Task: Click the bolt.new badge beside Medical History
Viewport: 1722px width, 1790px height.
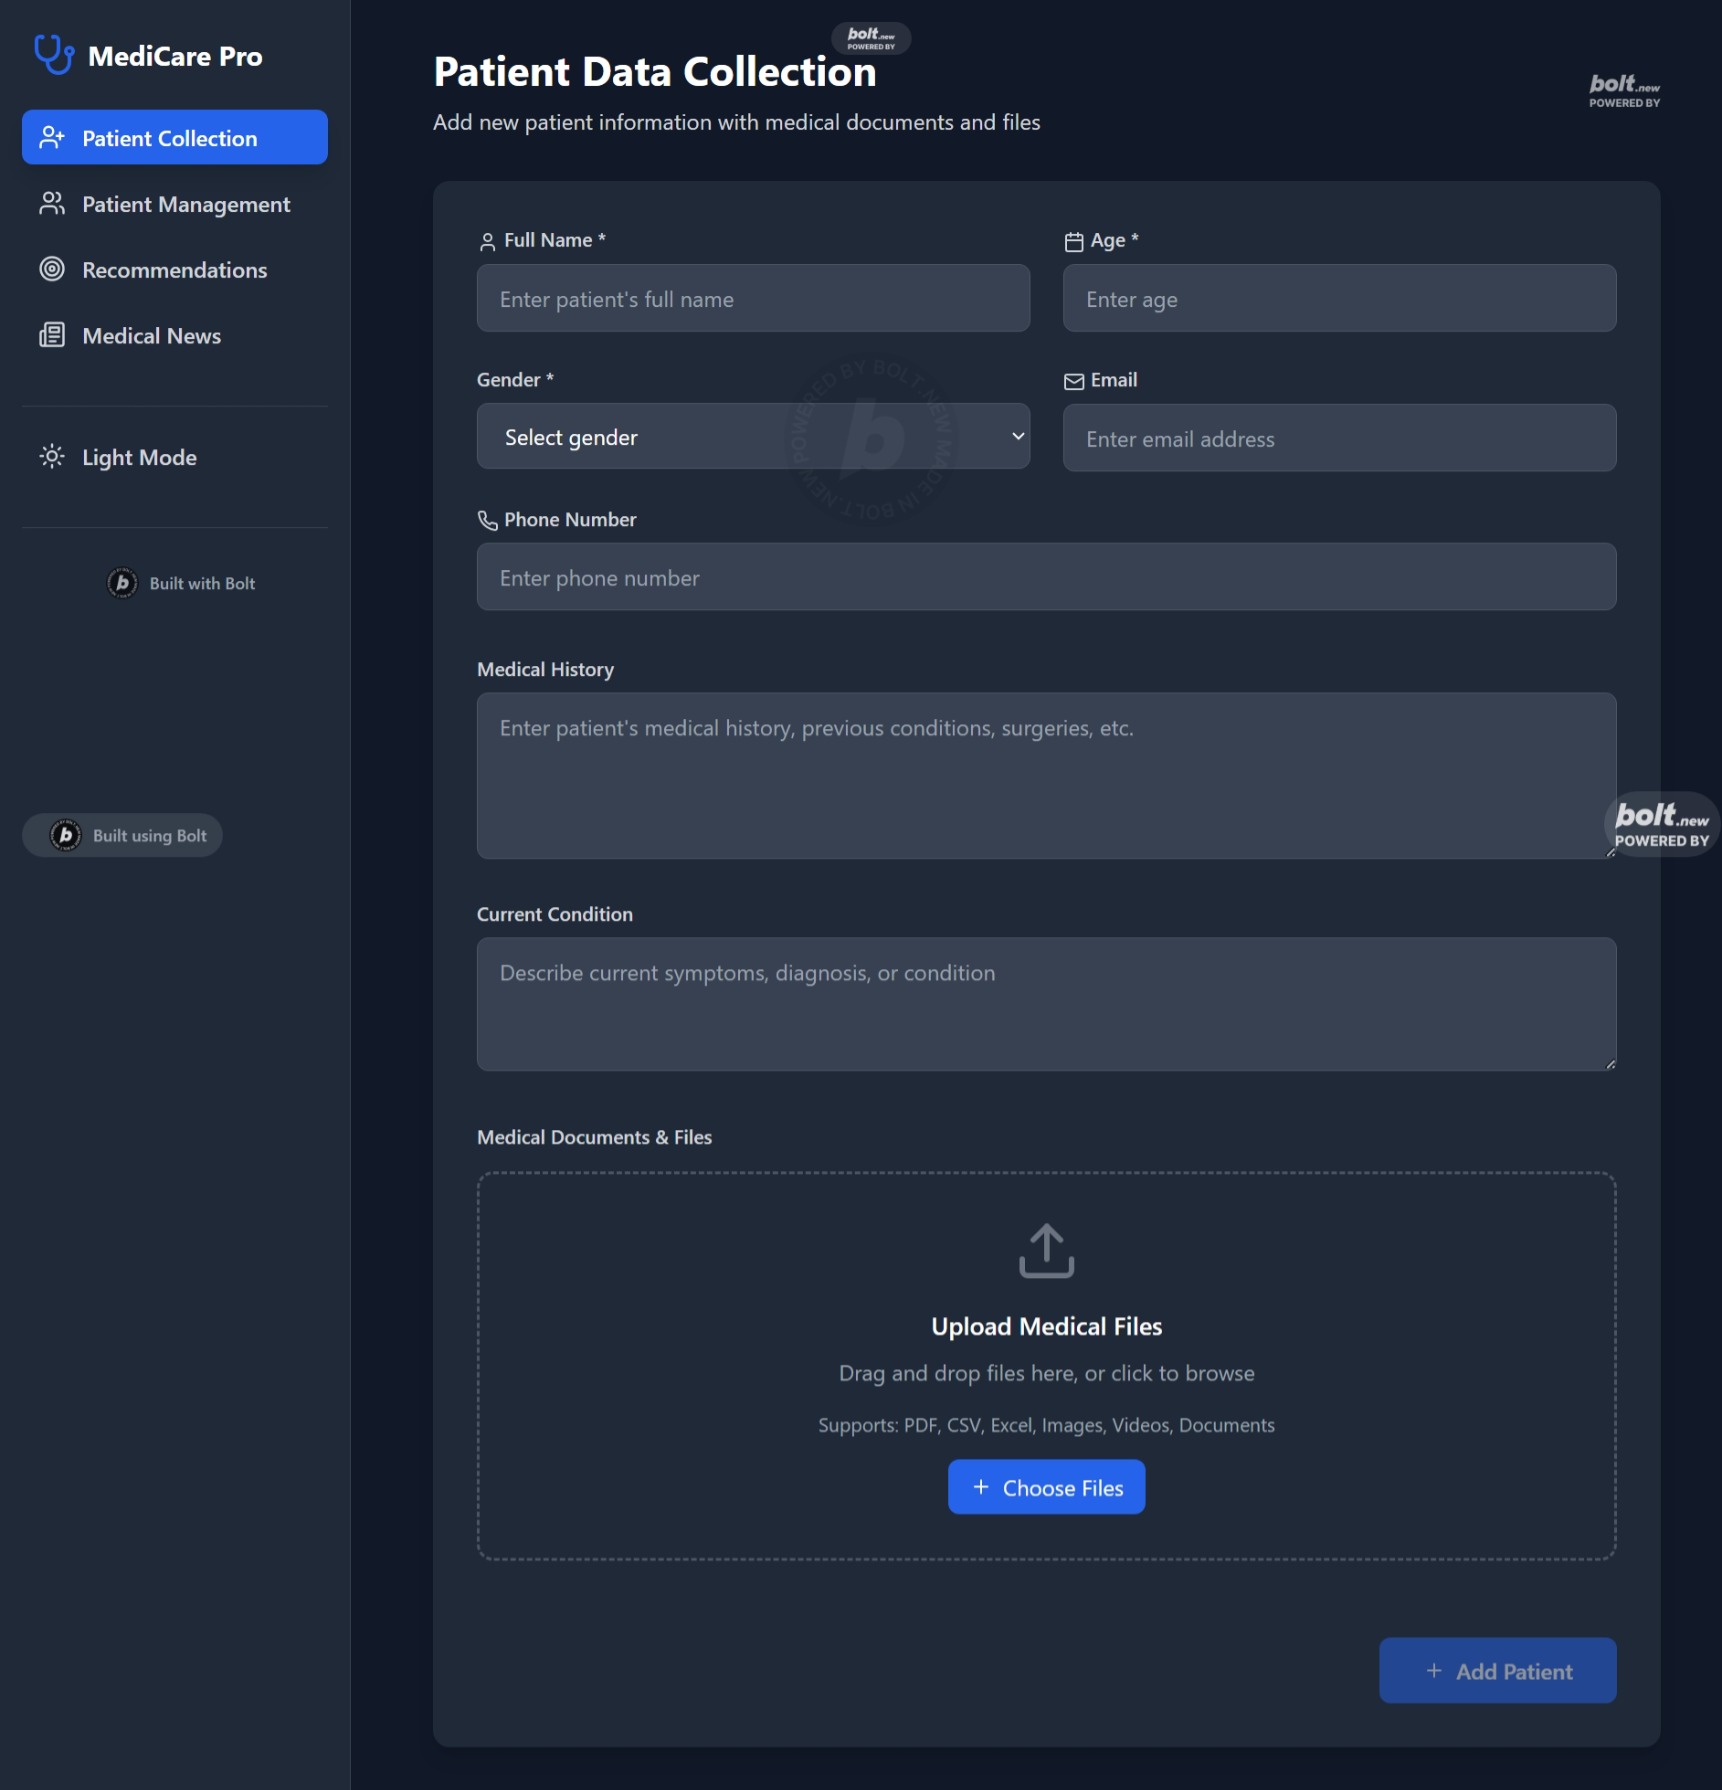Action: pos(1662,825)
